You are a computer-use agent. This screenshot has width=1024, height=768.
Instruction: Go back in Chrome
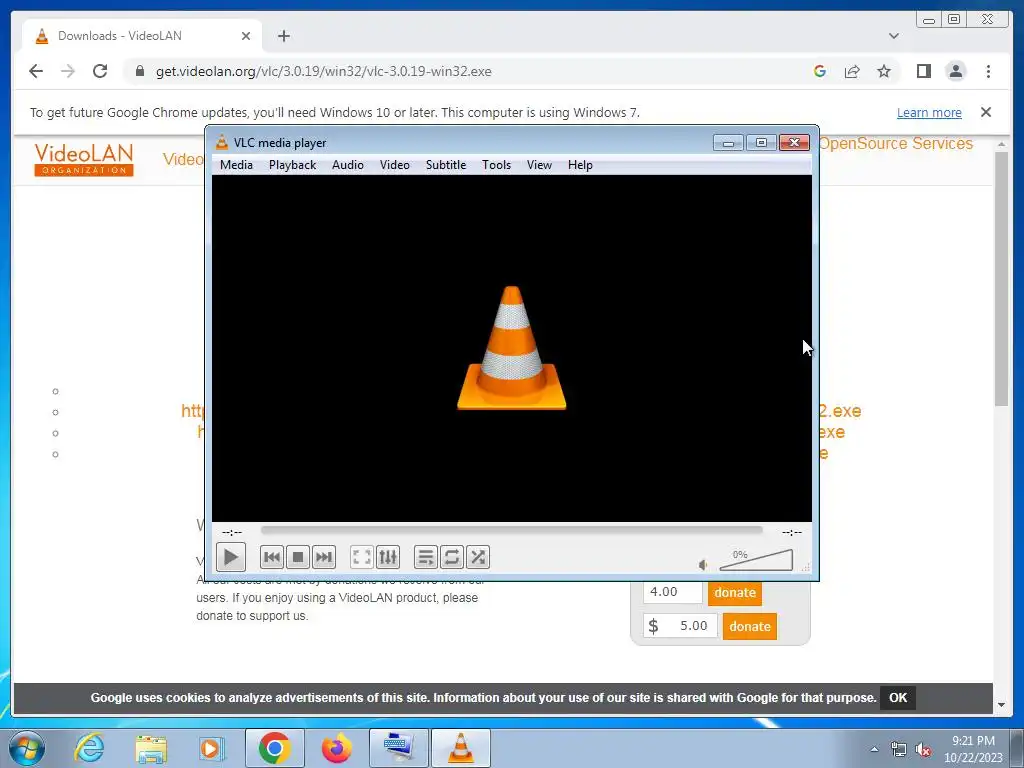point(36,71)
